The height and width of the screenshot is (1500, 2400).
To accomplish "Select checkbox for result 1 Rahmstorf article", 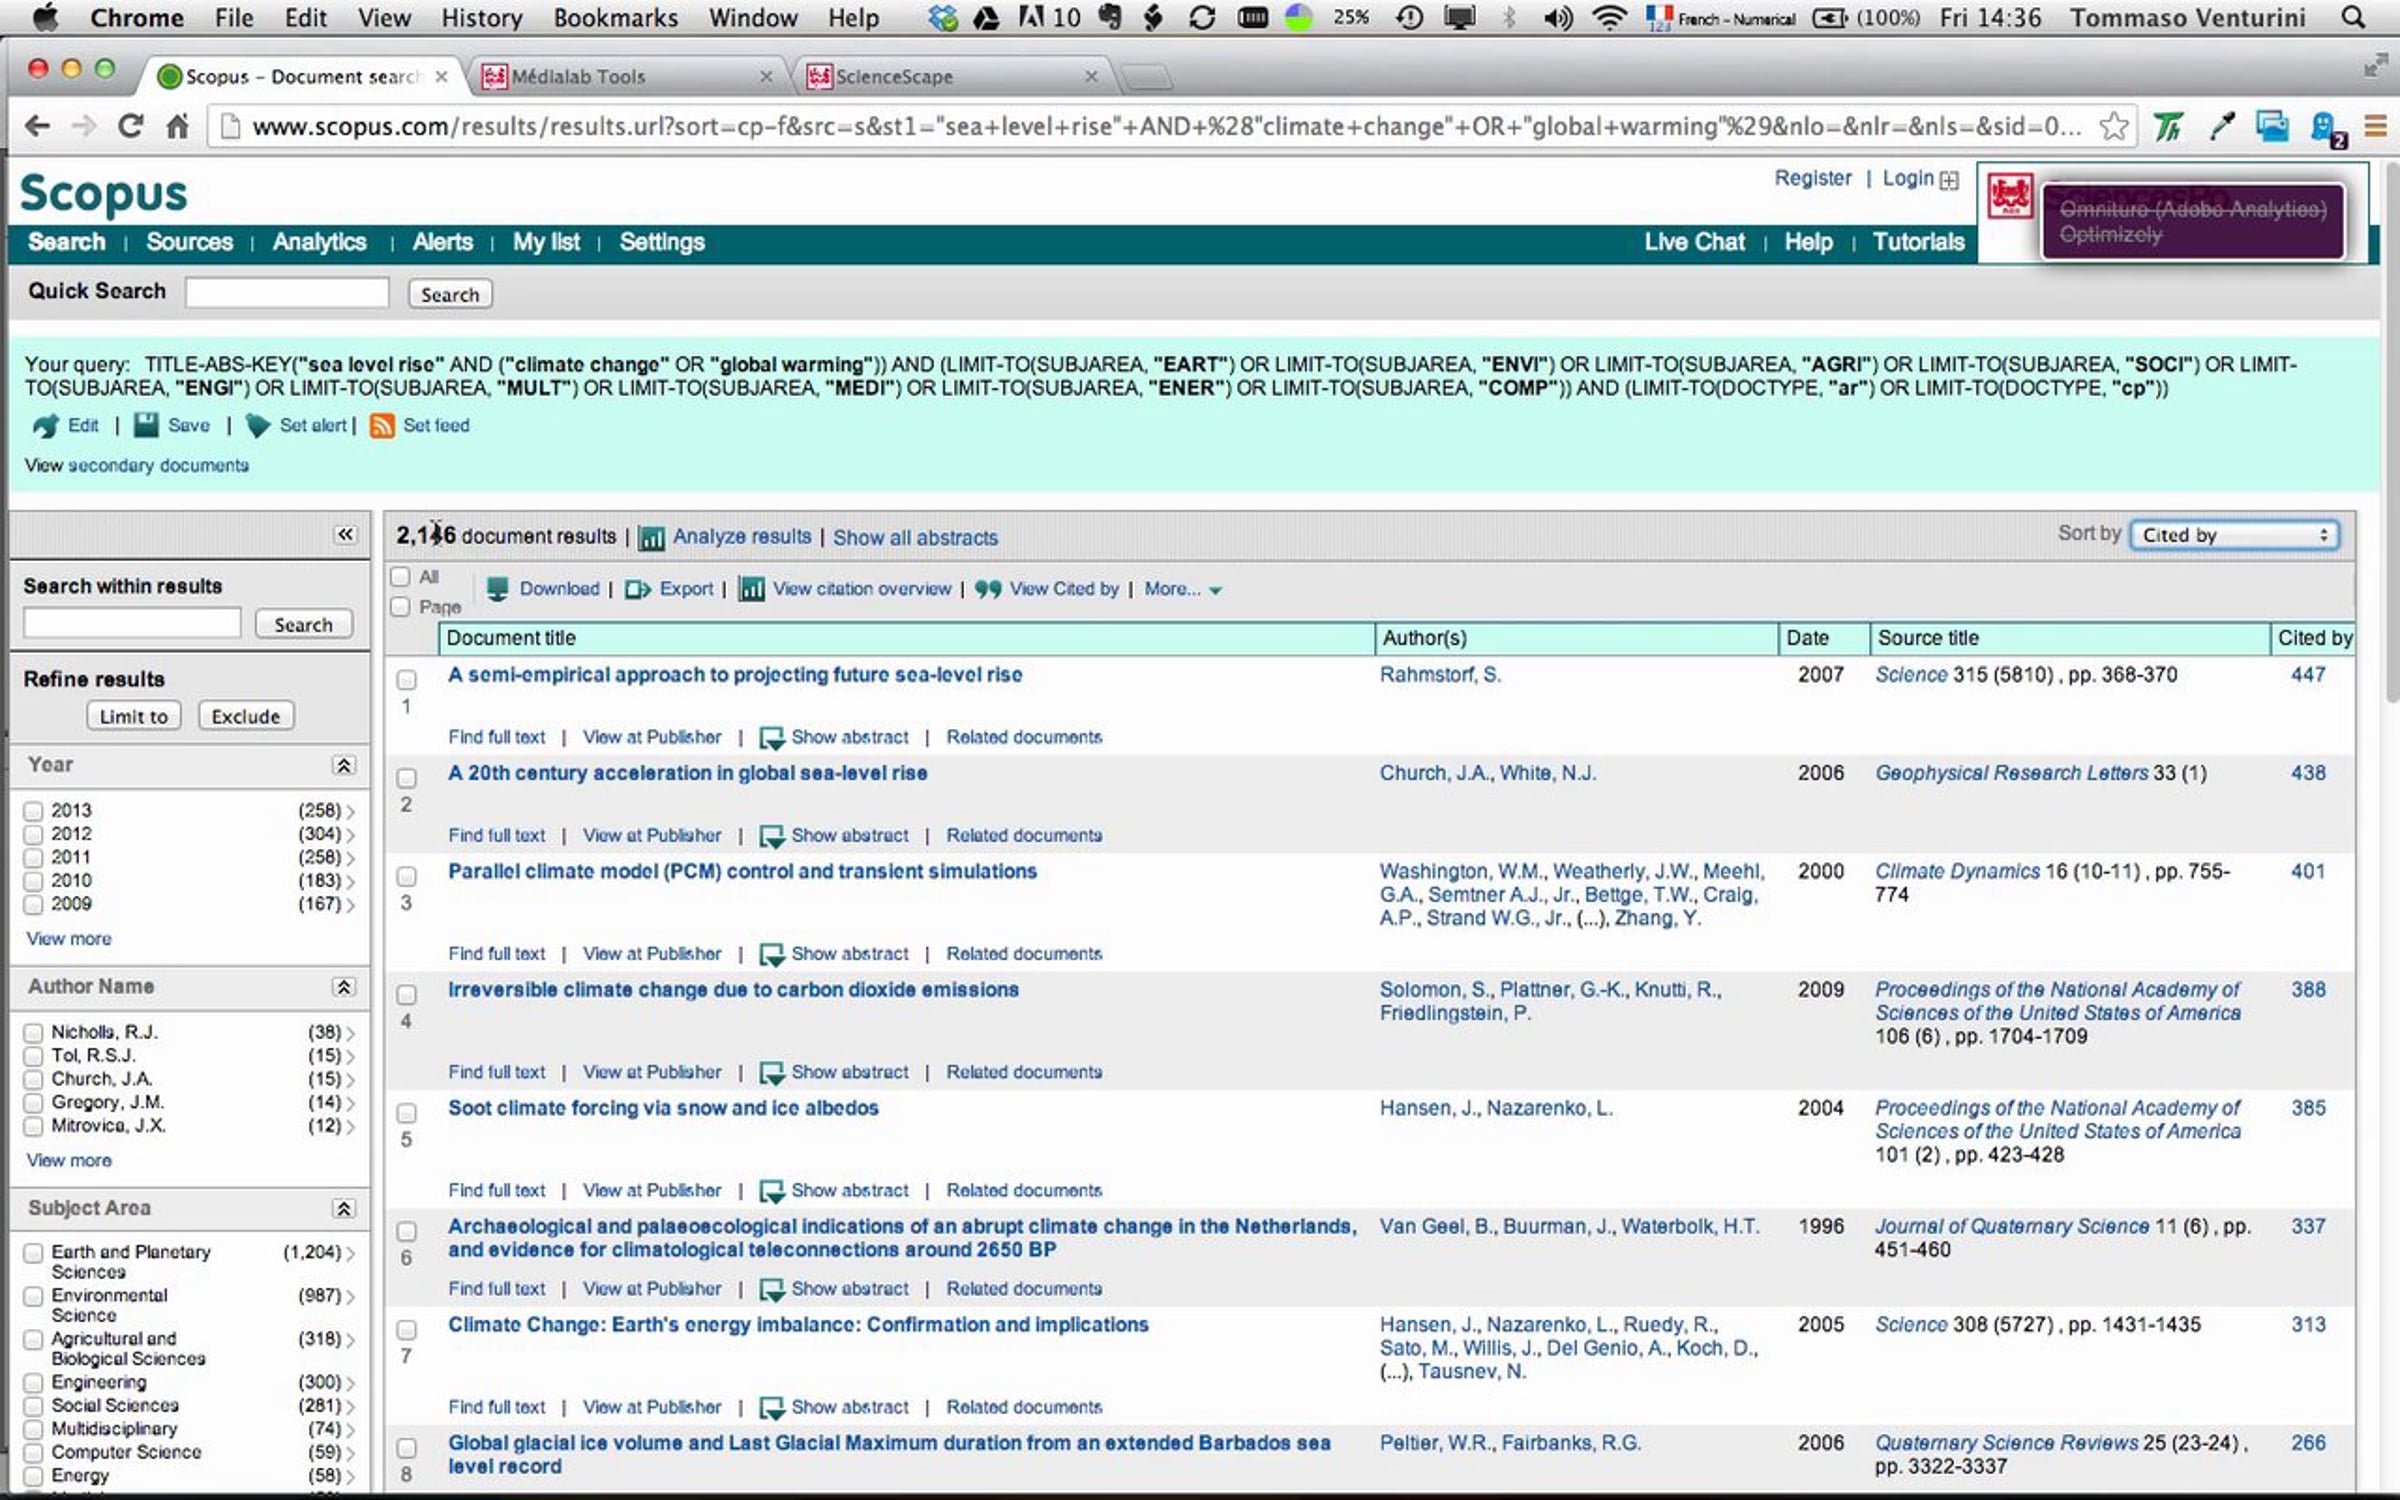I will click(x=407, y=680).
